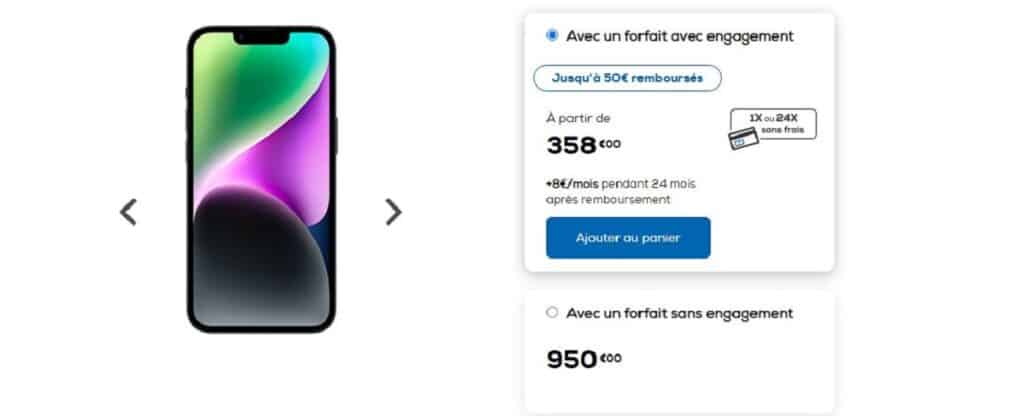Click the 950€00 price text
Screen dimensions: 1024x416
point(584,359)
